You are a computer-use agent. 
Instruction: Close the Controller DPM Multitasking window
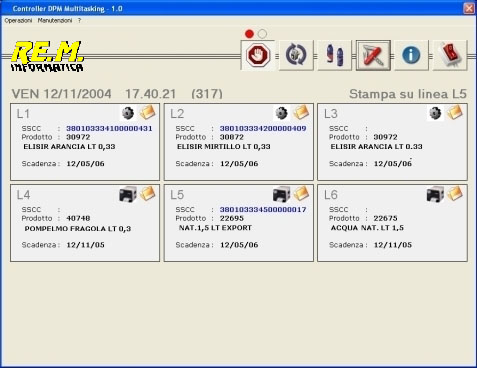469,8
